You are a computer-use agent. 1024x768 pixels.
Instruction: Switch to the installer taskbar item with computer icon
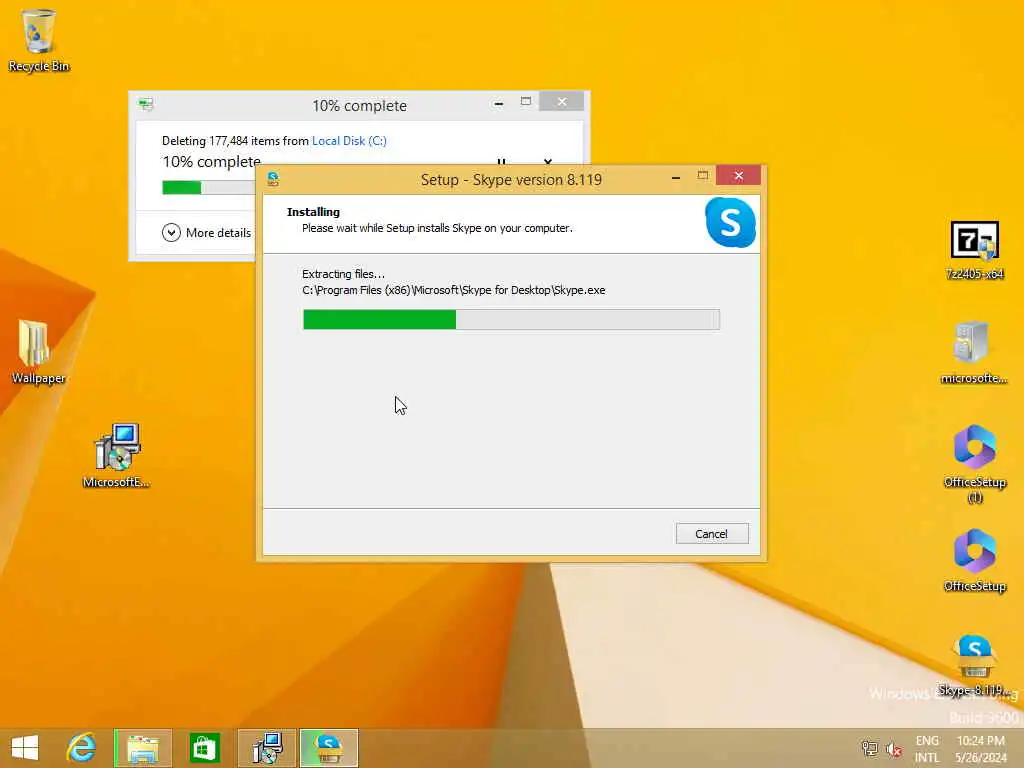(x=267, y=748)
